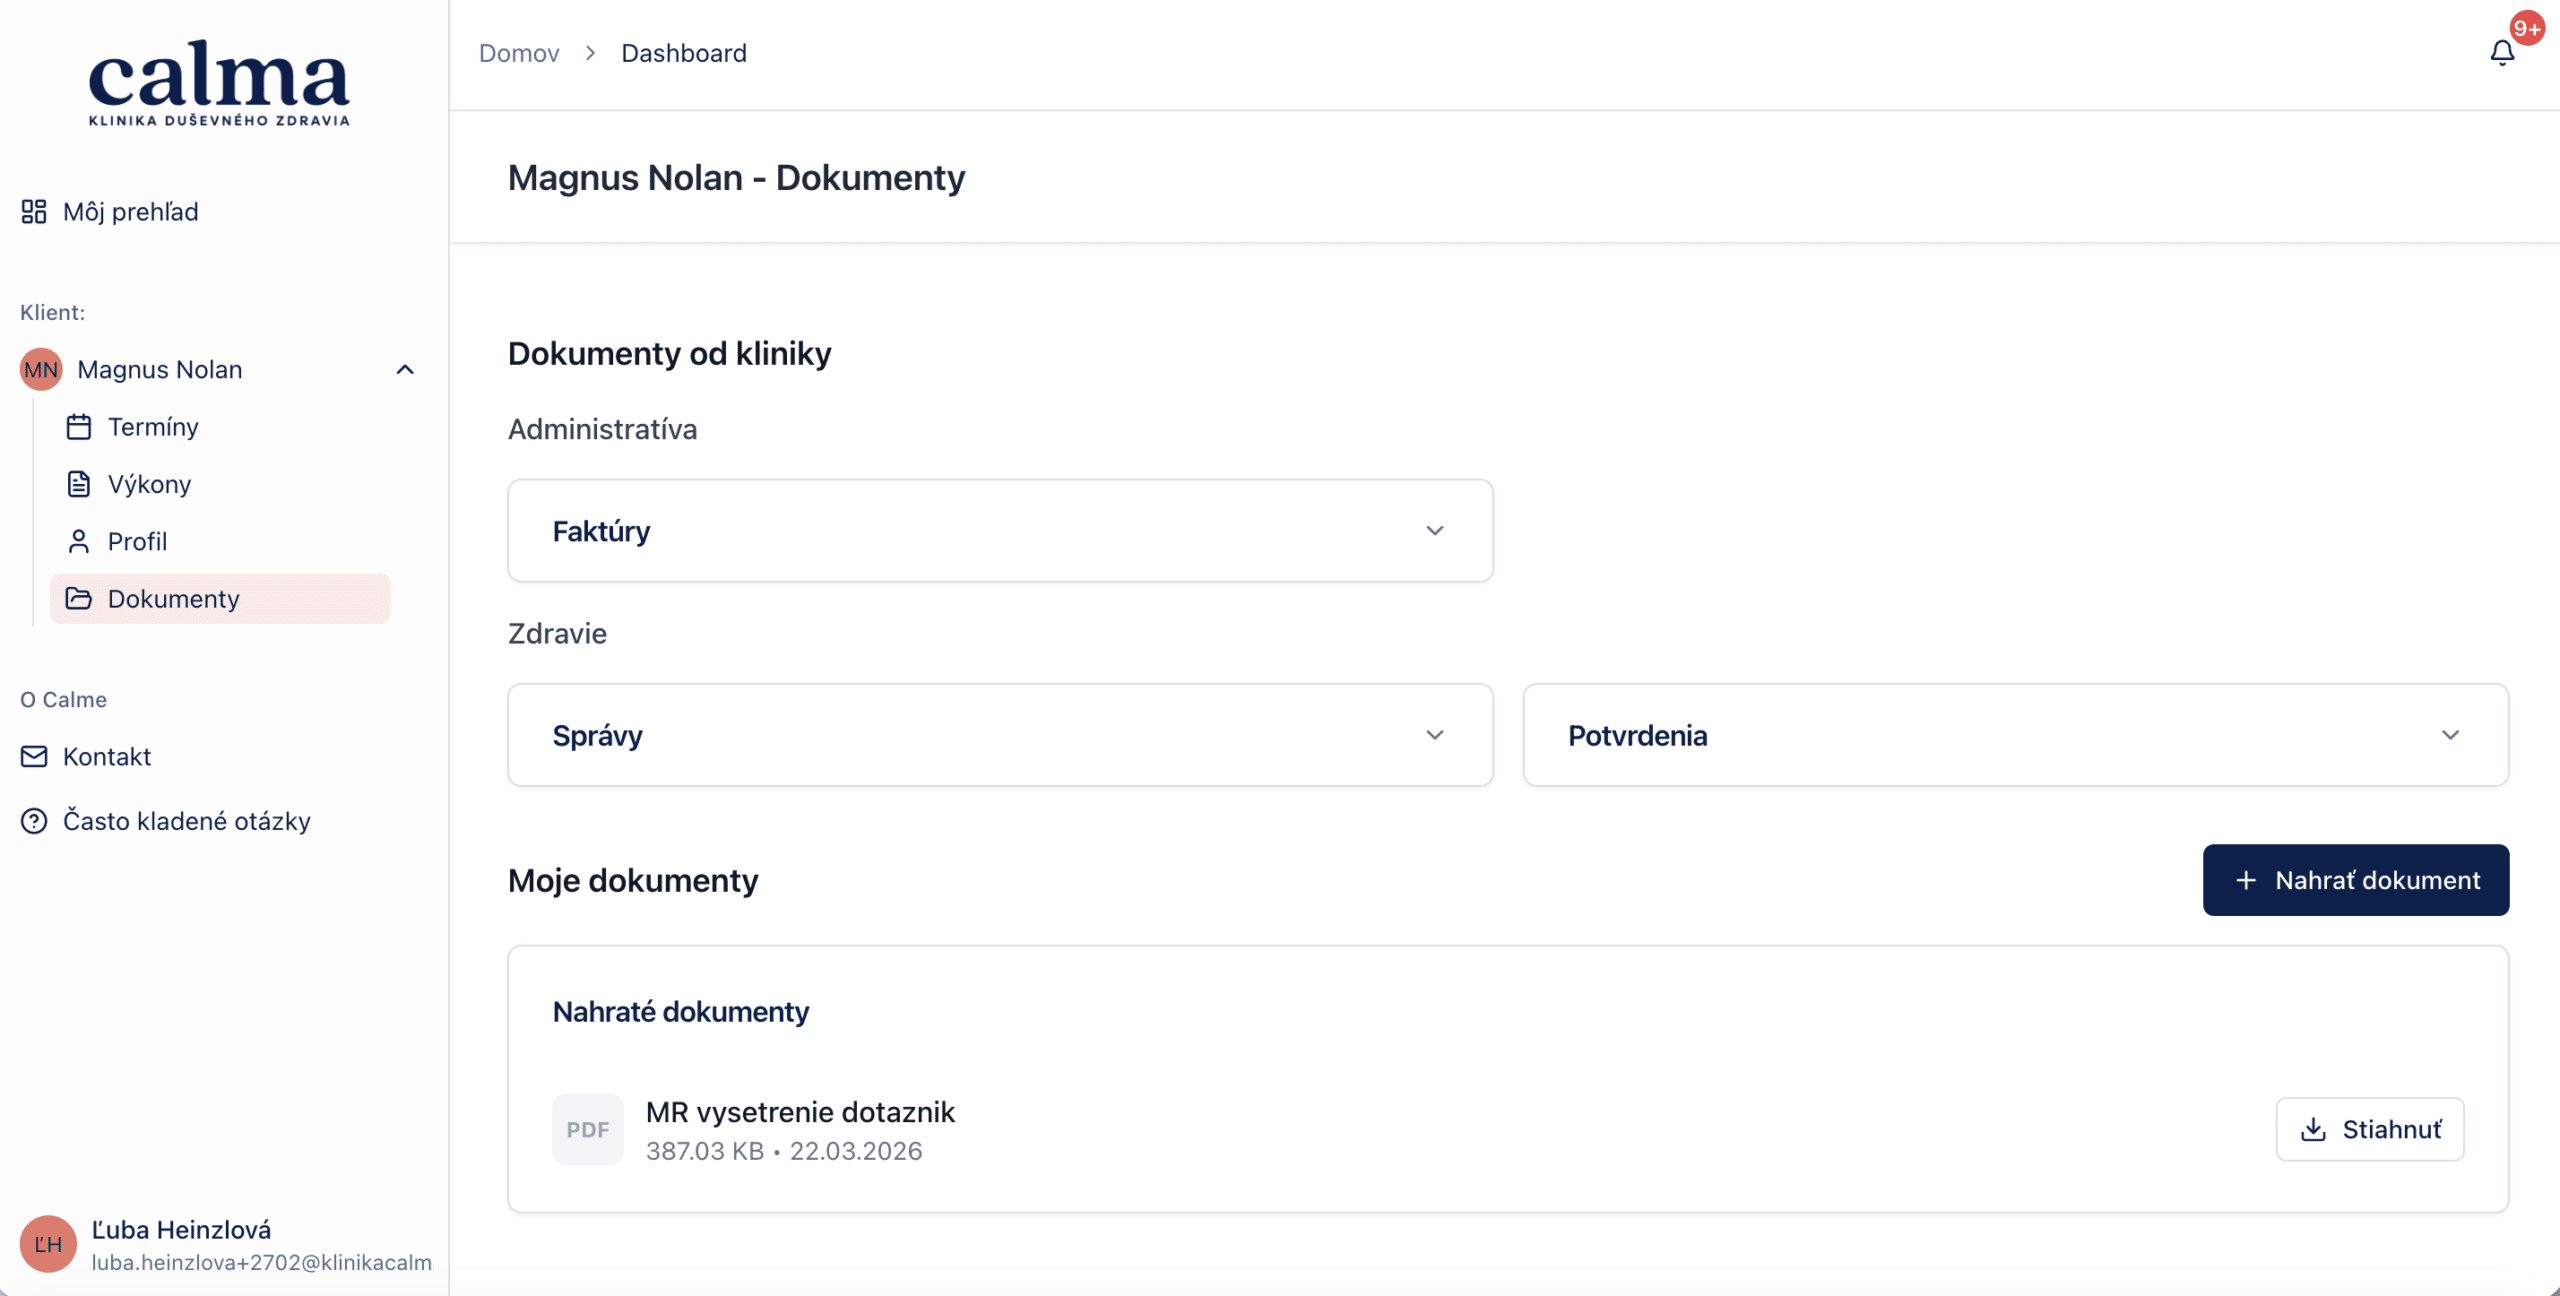Click the Môj prehľad dashboard grid icon
This screenshot has width=2560, height=1296.
[34, 211]
